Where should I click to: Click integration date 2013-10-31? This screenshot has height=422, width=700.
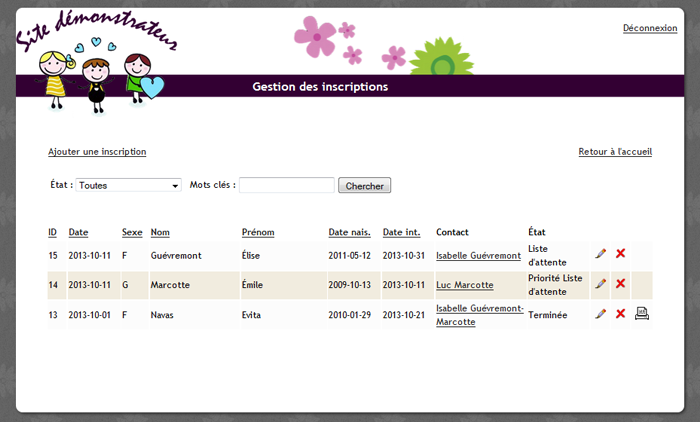pyautogui.click(x=404, y=256)
